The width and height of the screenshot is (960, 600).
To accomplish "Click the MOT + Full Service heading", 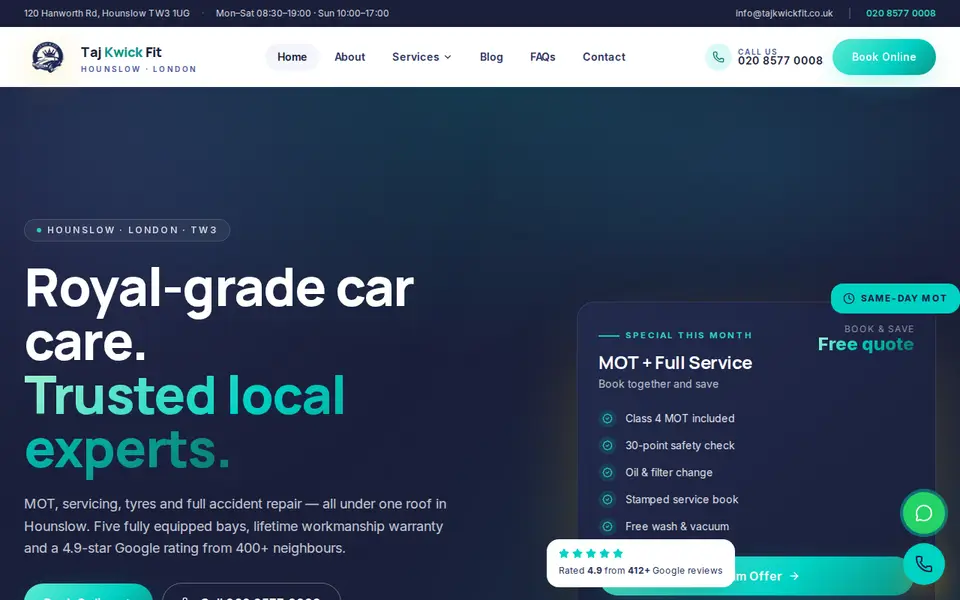I will pyautogui.click(x=675, y=362).
